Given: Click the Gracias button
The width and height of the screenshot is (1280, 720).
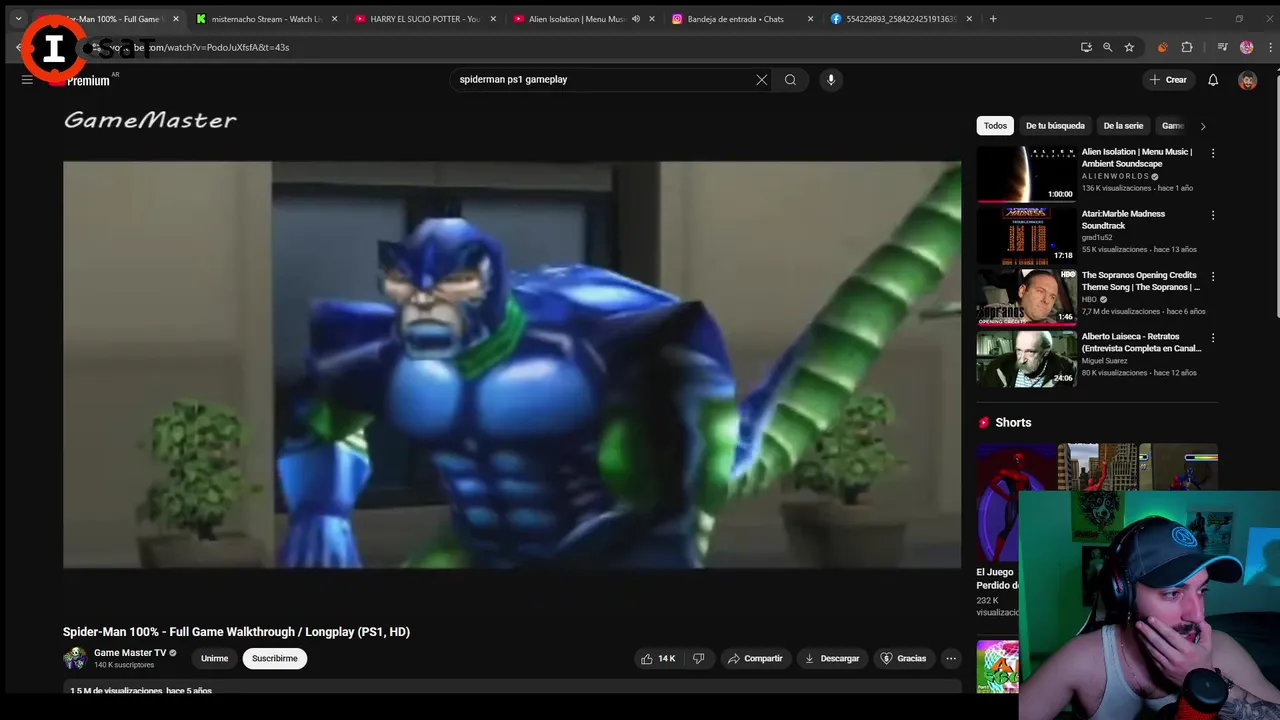Looking at the screenshot, I should (x=903, y=658).
